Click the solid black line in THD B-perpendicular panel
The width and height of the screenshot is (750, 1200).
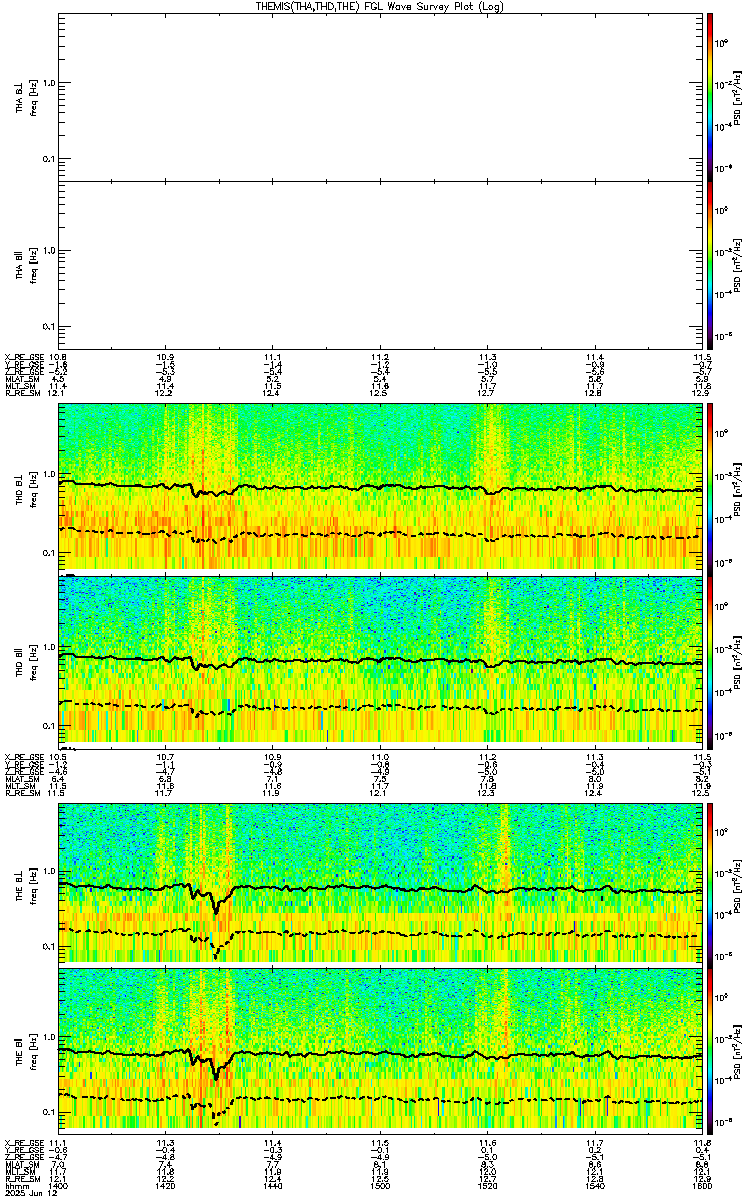[x=380, y=487]
